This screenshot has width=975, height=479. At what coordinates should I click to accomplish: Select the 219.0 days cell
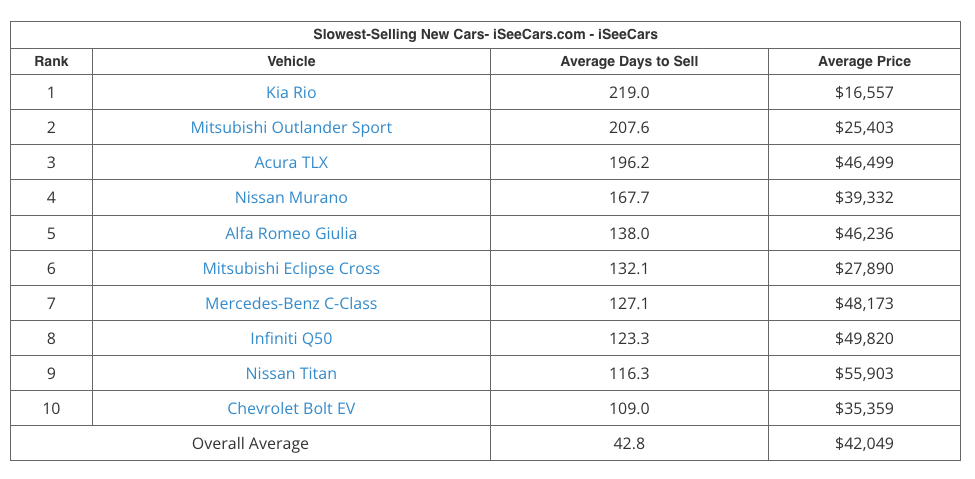pyautogui.click(x=629, y=92)
